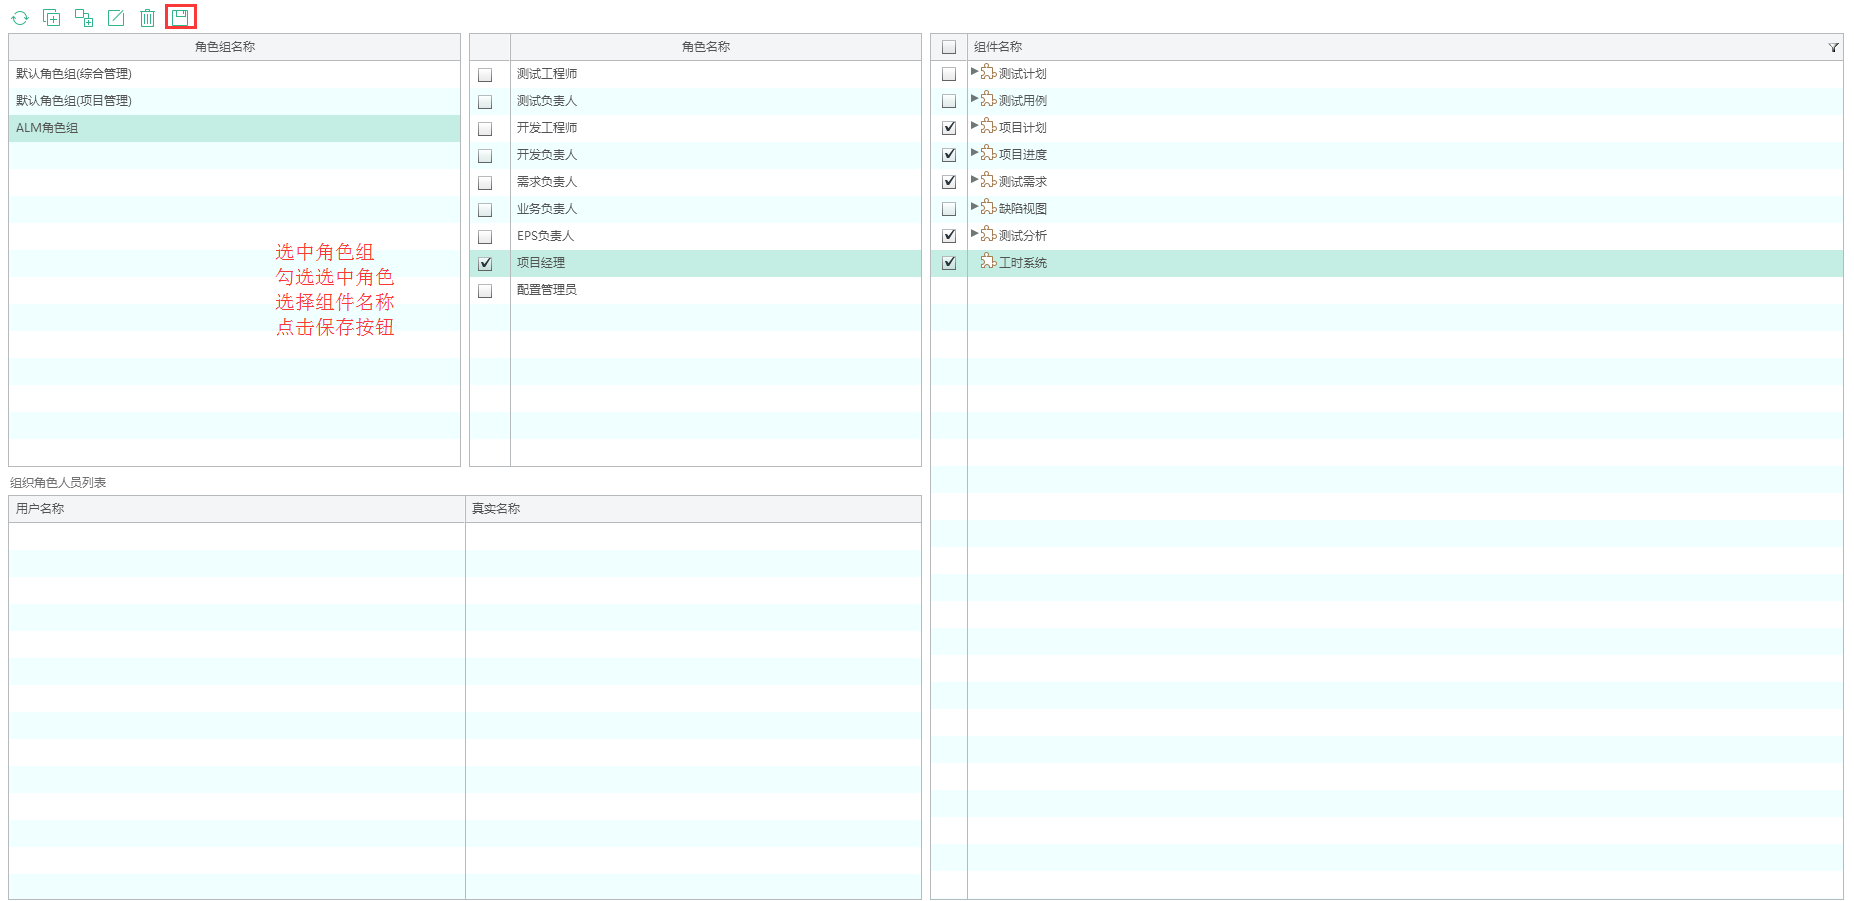Uncheck the 项目经理 role checkbox
The width and height of the screenshot is (1854, 901).
pos(485,264)
